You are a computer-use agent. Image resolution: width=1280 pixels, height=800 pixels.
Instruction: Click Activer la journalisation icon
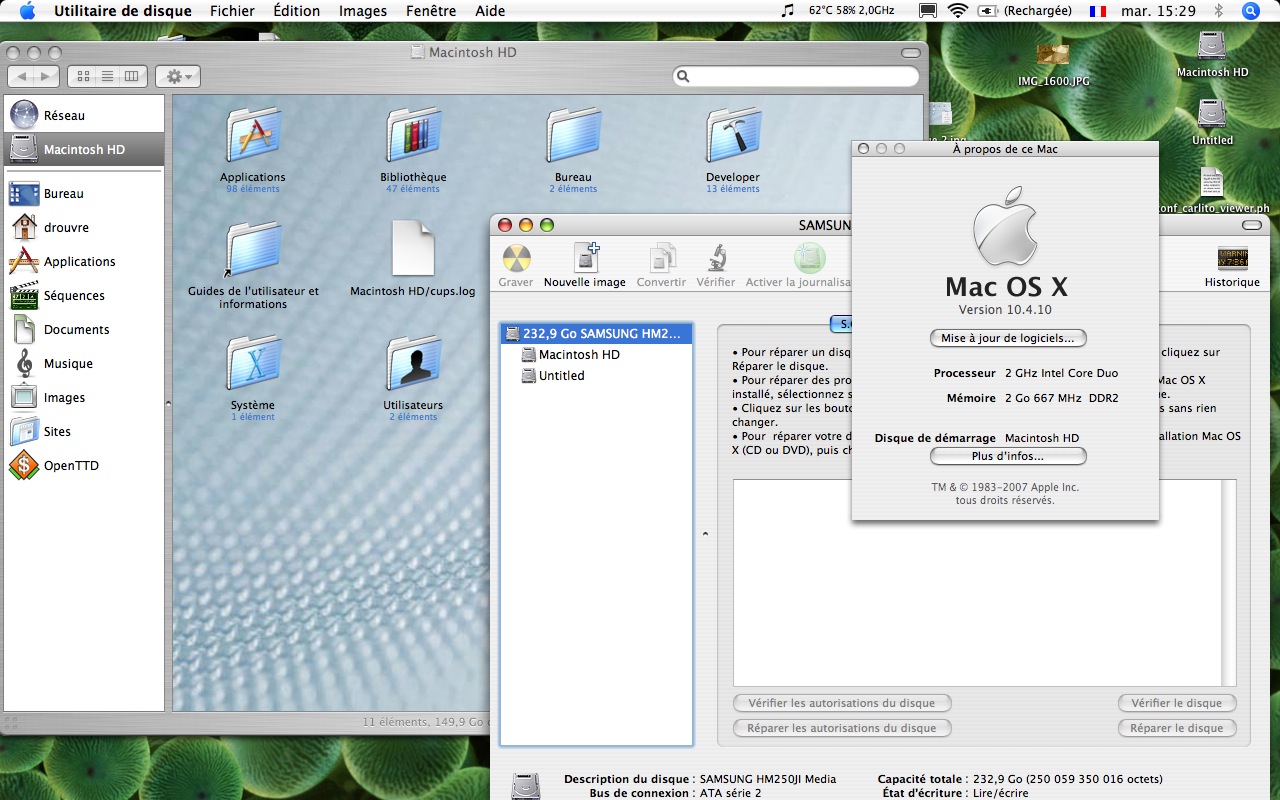coord(809,258)
